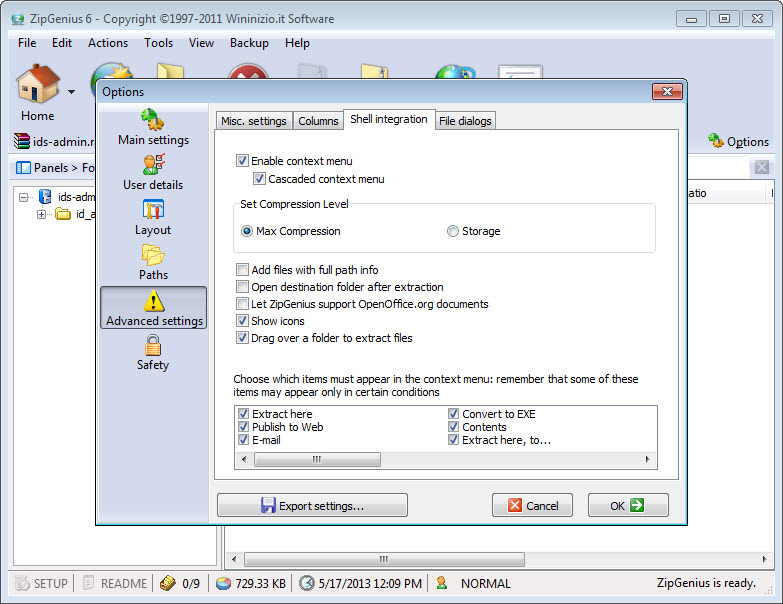Viewport: 783px width, 604px height.
Task: Click the ids-admin archive icon in address bar
Action: [21, 141]
